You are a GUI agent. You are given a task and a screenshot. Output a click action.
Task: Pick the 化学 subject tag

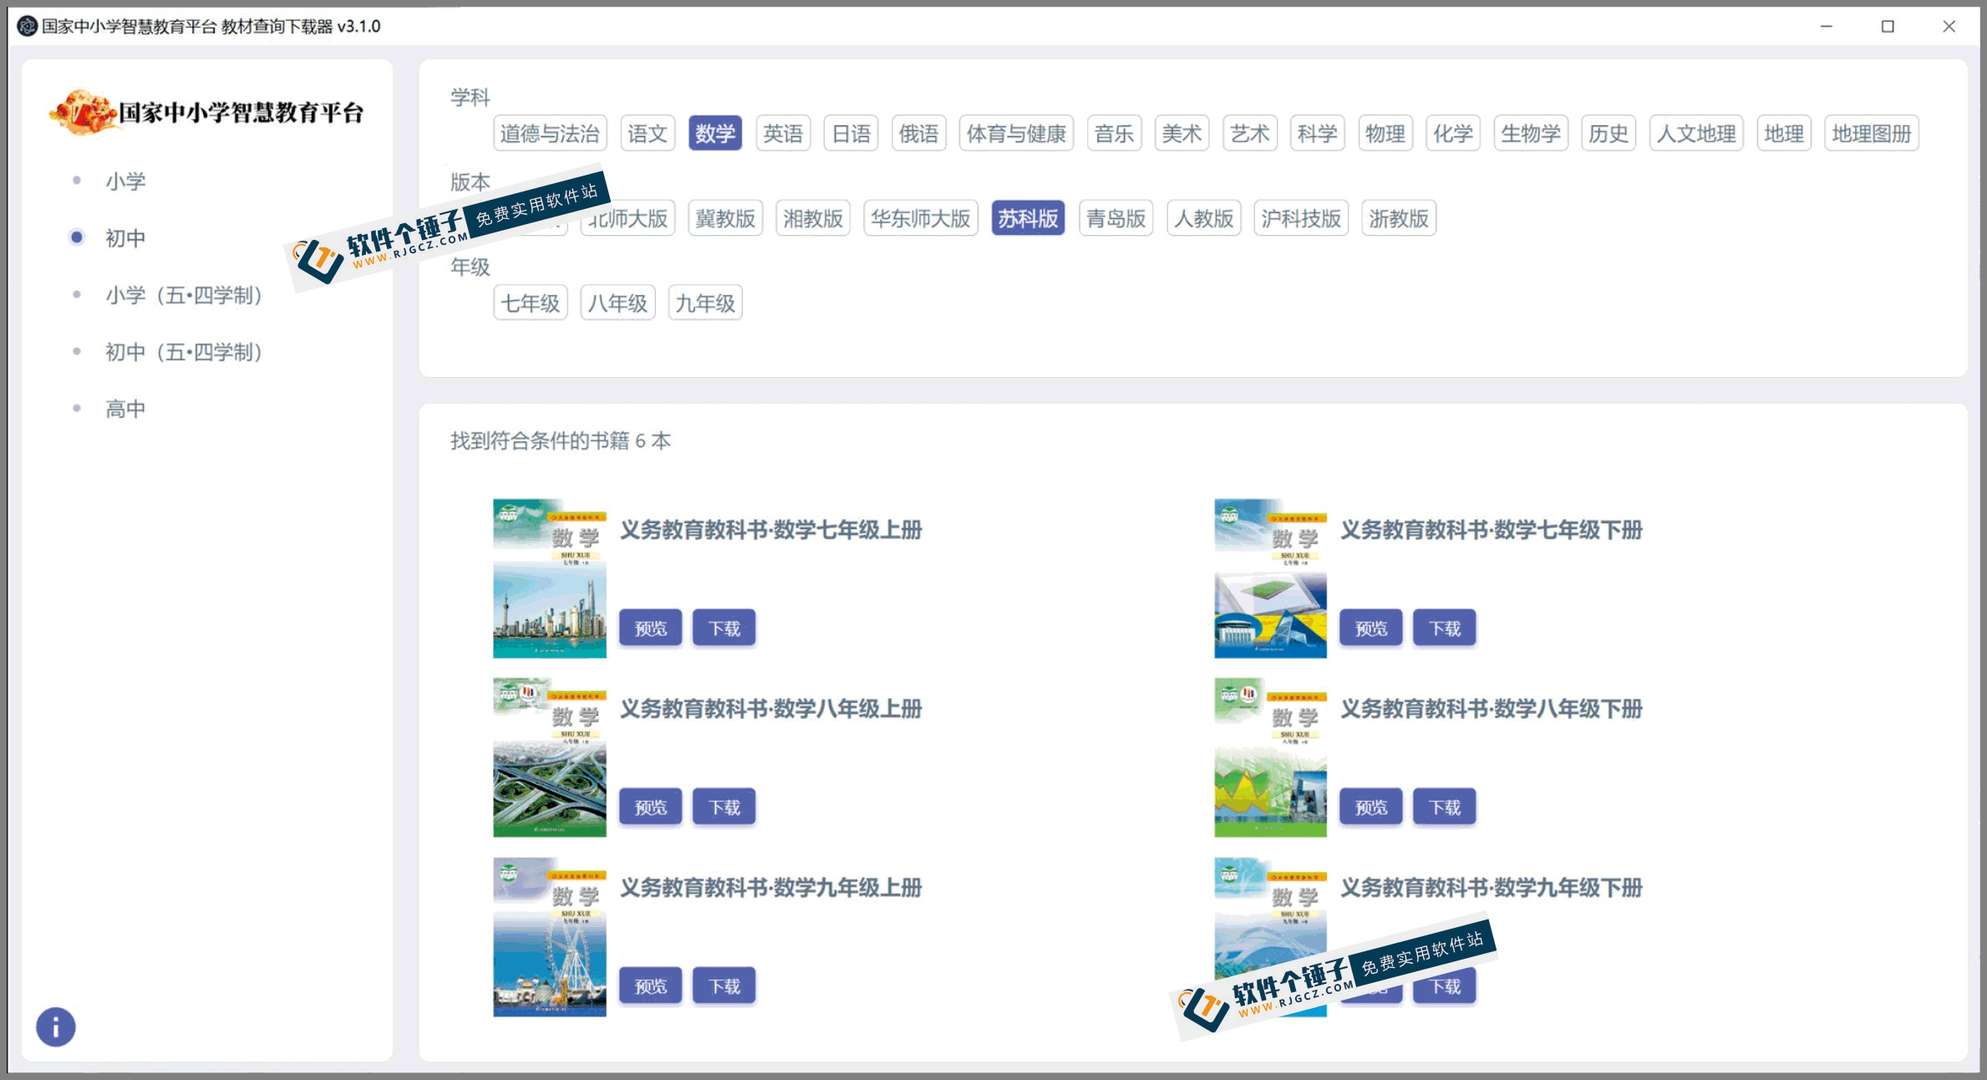[1453, 133]
